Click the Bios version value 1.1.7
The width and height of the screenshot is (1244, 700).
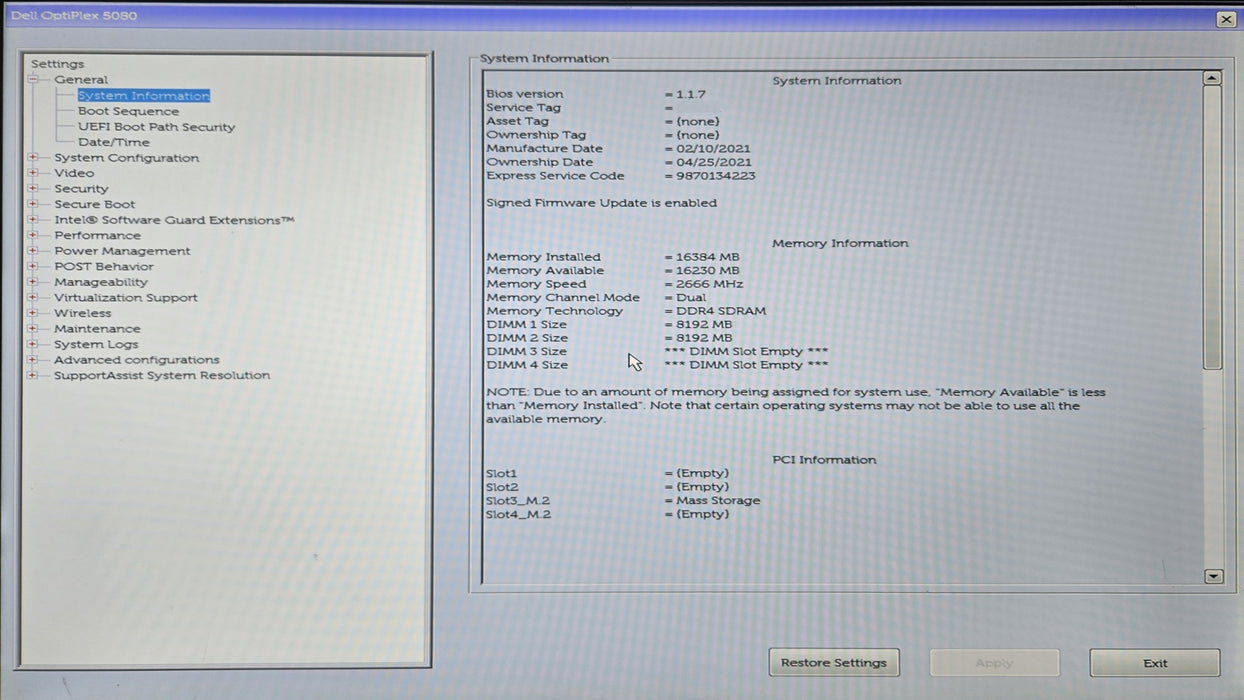pos(690,94)
